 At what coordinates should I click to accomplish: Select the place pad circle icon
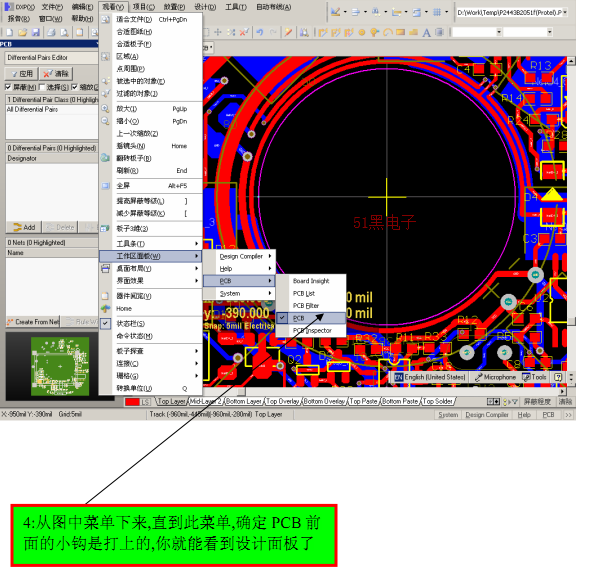[x=362, y=33]
